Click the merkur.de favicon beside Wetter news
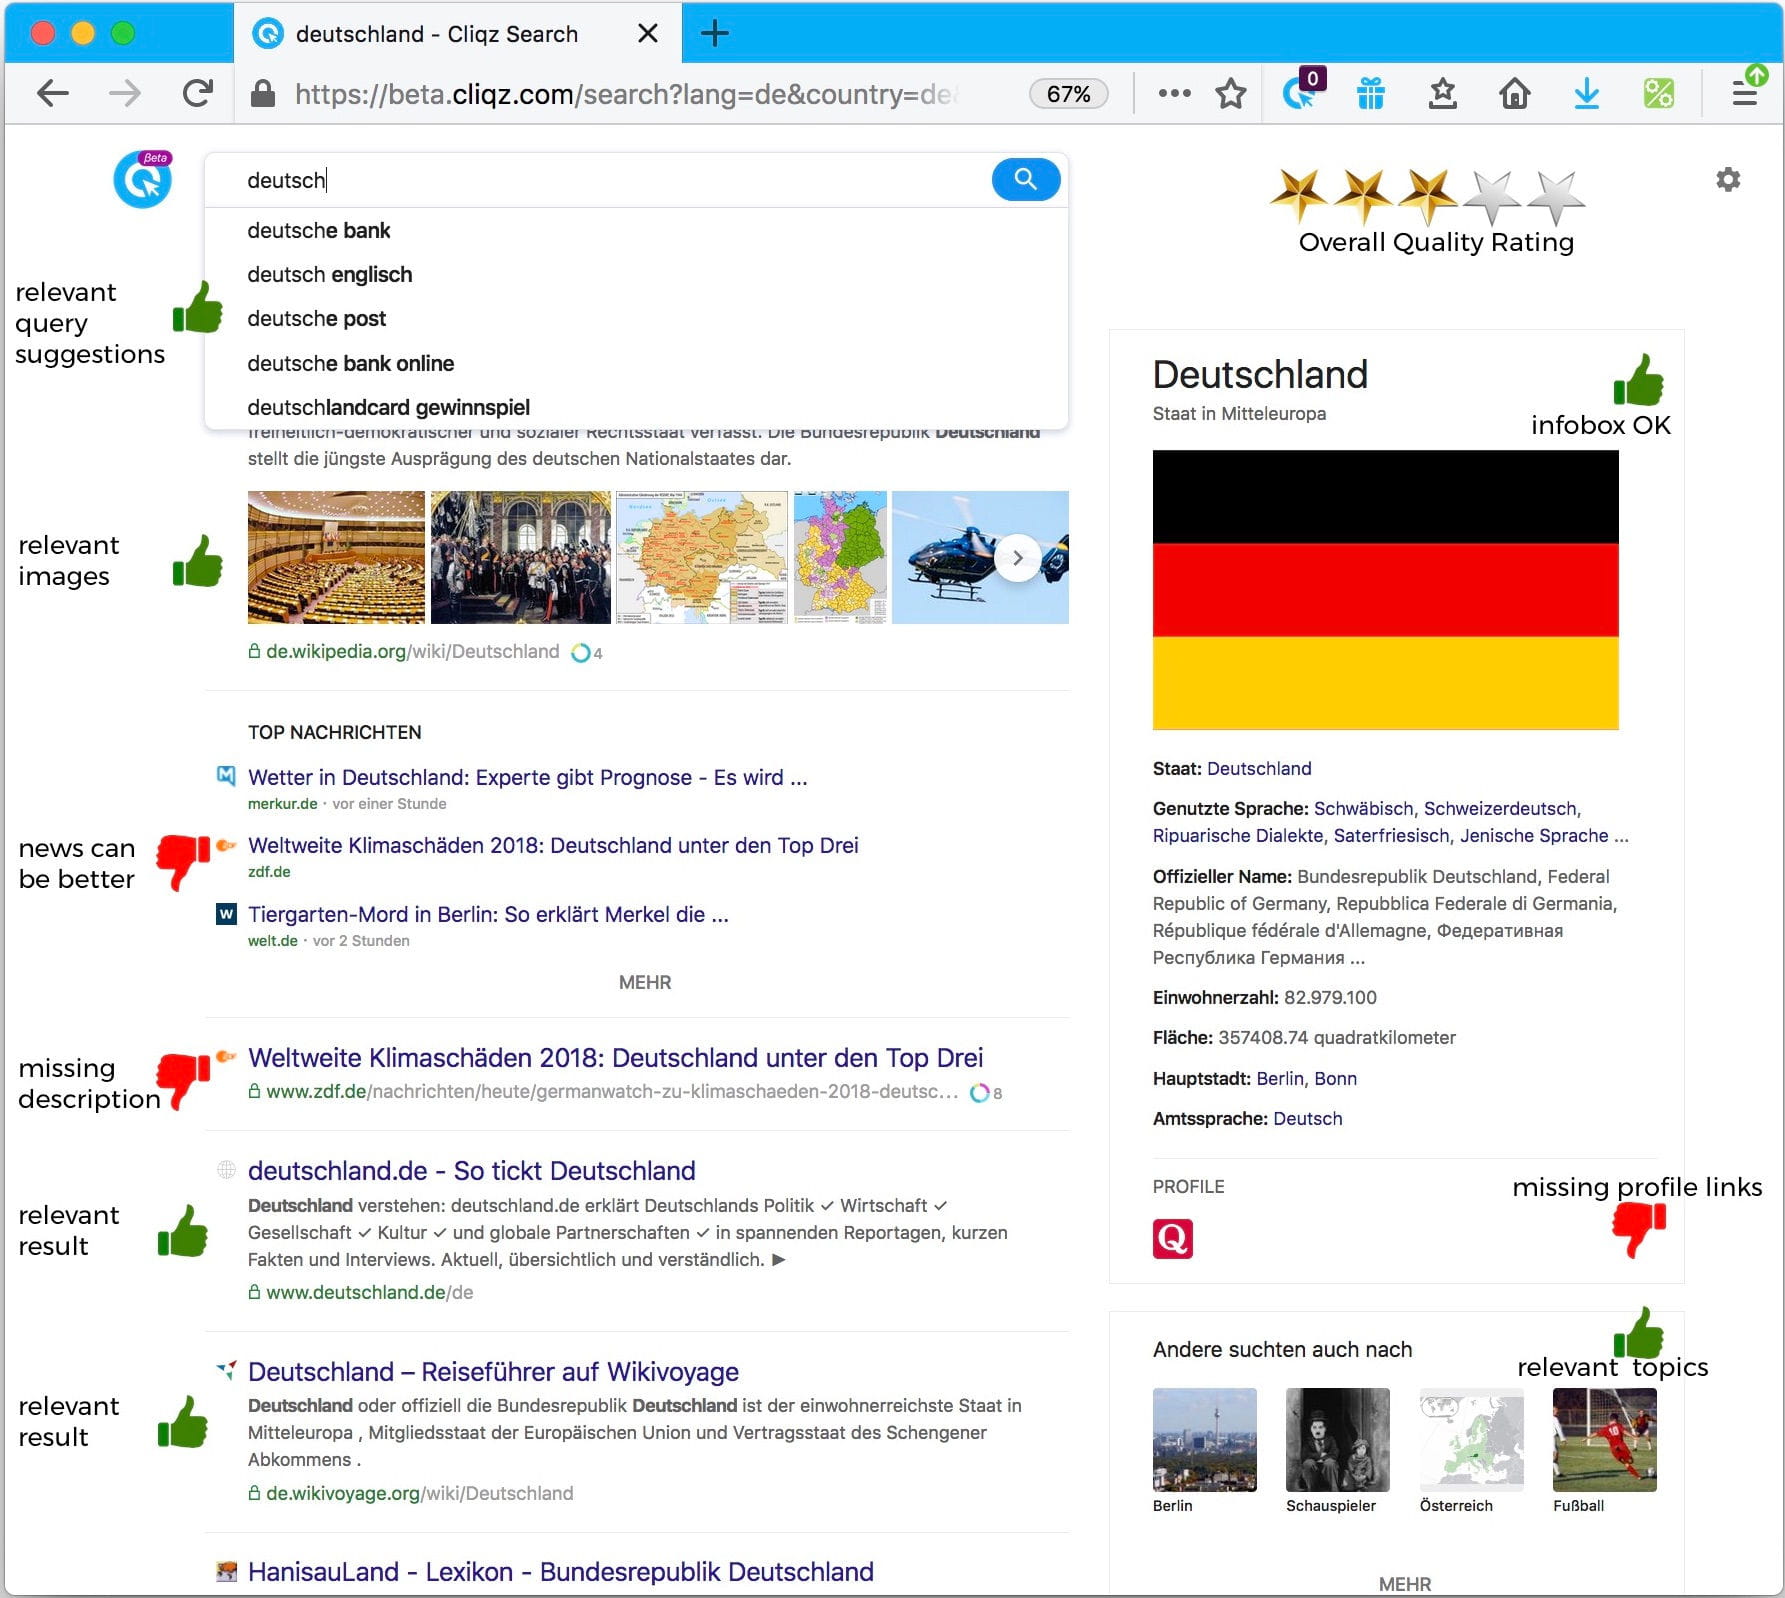The height and width of the screenshot is (1598, 1785). (227, 775)
